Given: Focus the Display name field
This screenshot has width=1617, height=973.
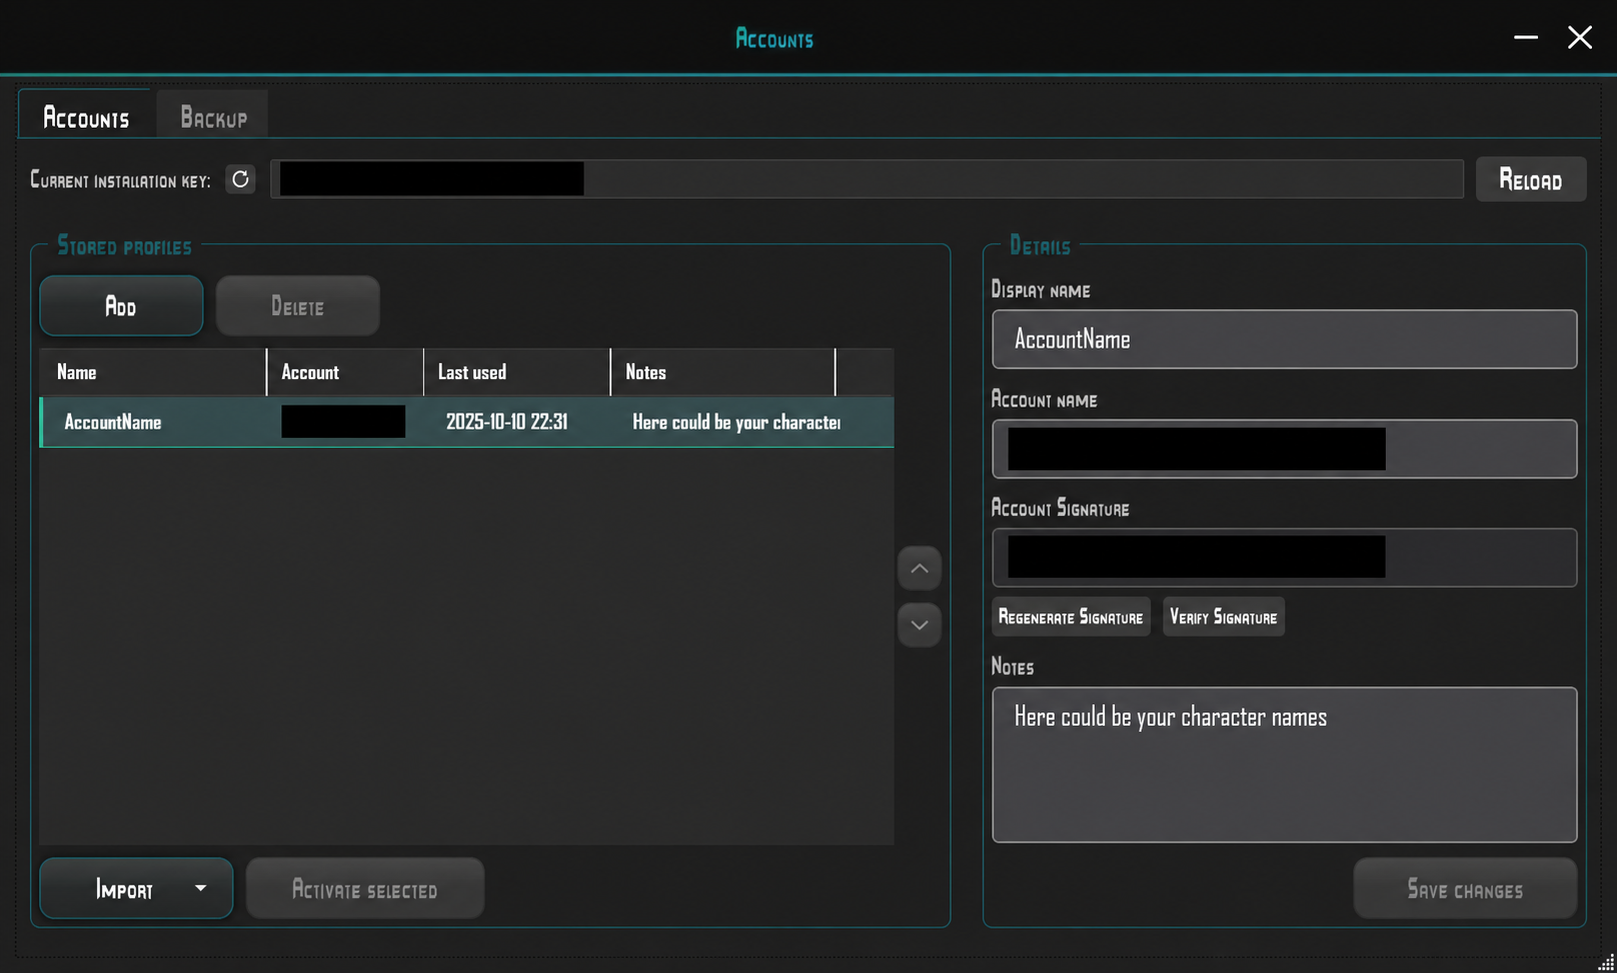Looking at the screenshot, I should 1284,339.
